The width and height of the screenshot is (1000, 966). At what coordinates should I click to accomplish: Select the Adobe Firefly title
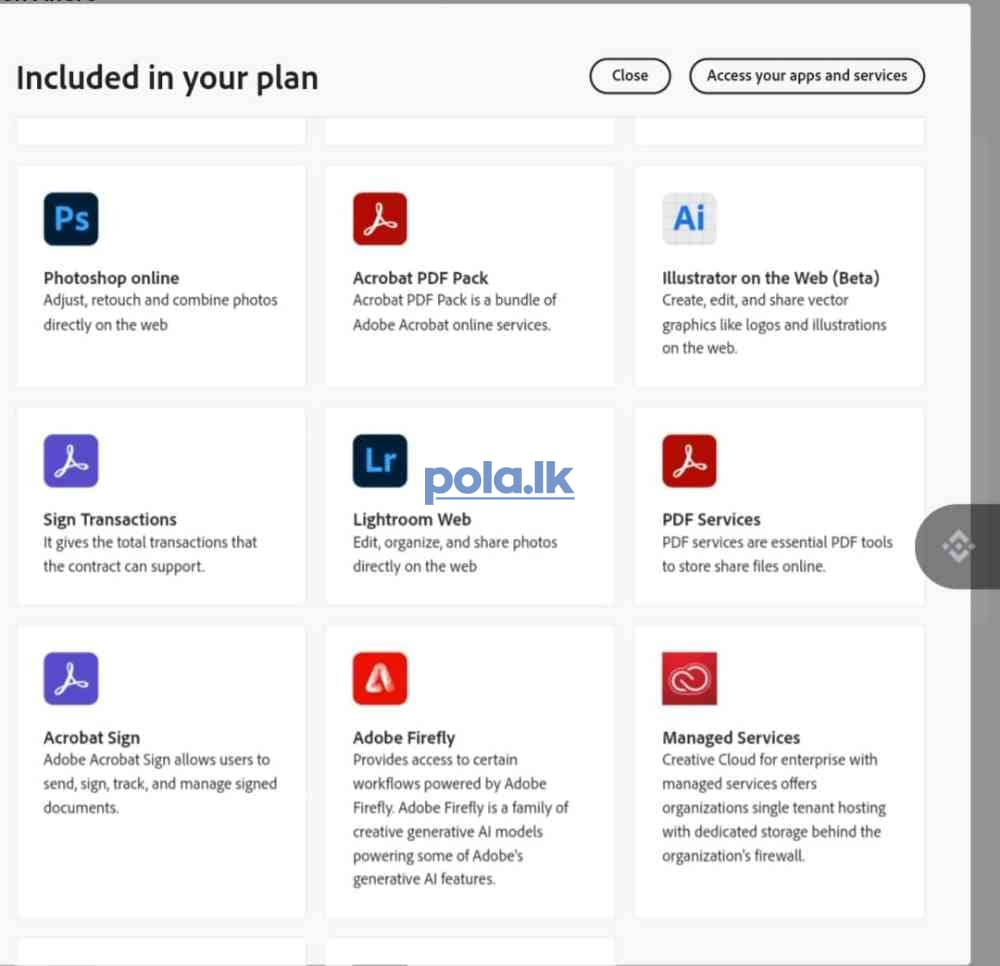coord(404,738)
